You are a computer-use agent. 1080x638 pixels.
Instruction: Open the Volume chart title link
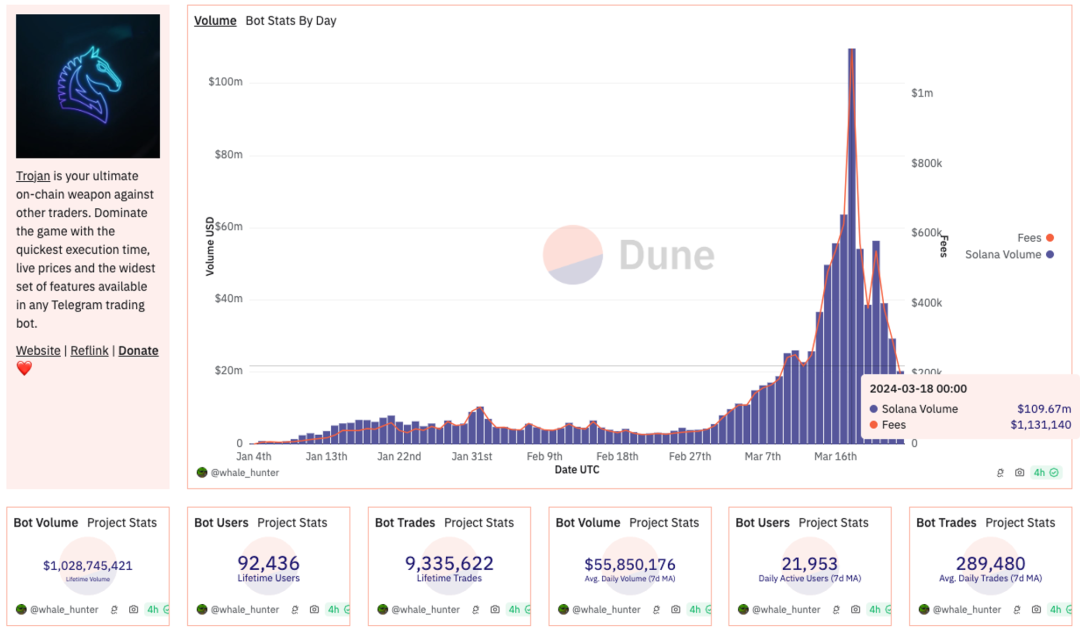point(215,21)
